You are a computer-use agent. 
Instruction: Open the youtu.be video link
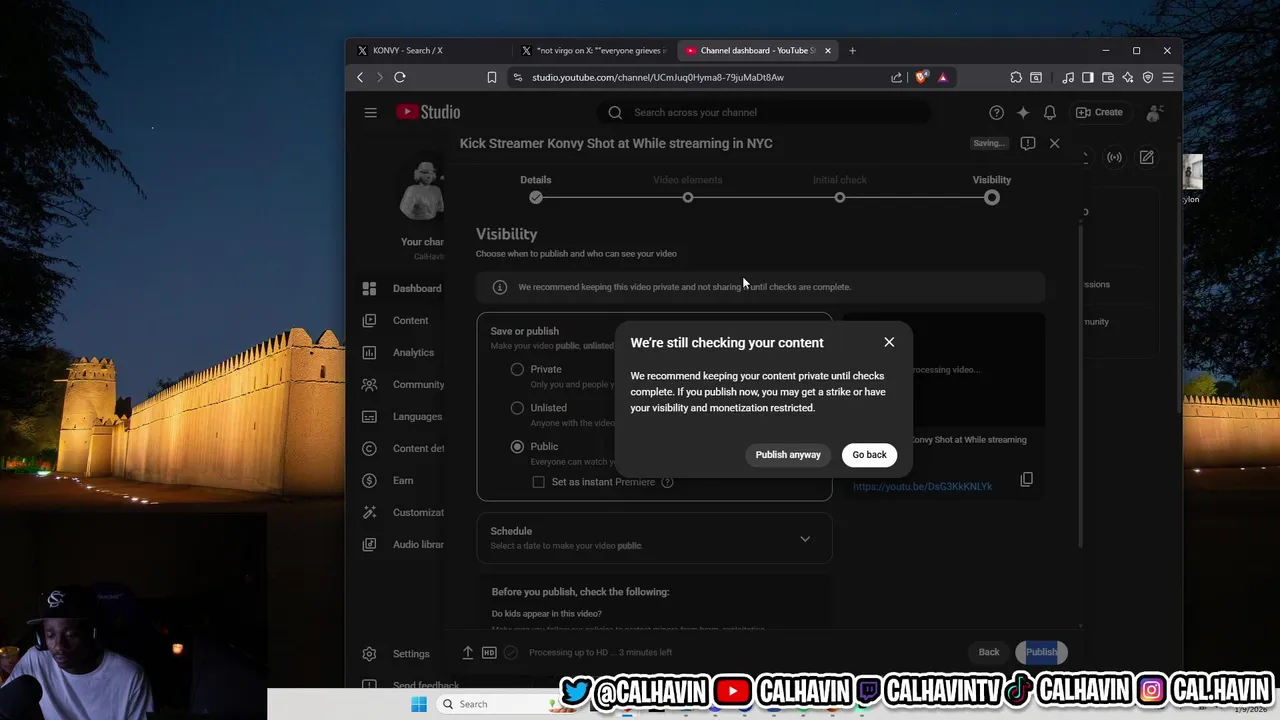tap(922, 487)
